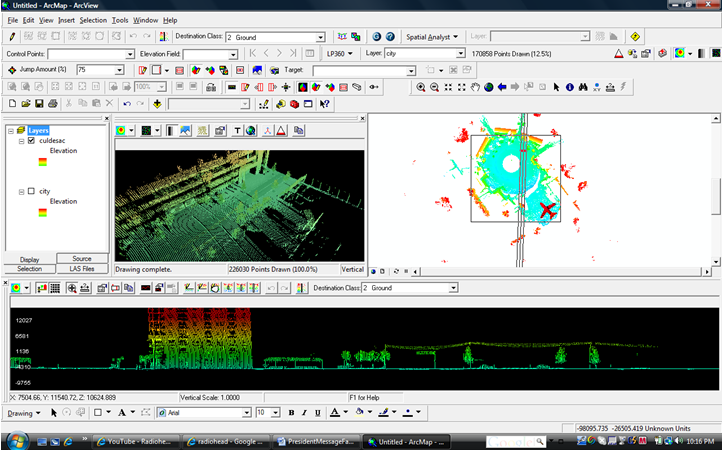This screenshot has width=722, height=451.
Task: Click the zoom icon in profile toolbar
Action: [x=72, y=288]
